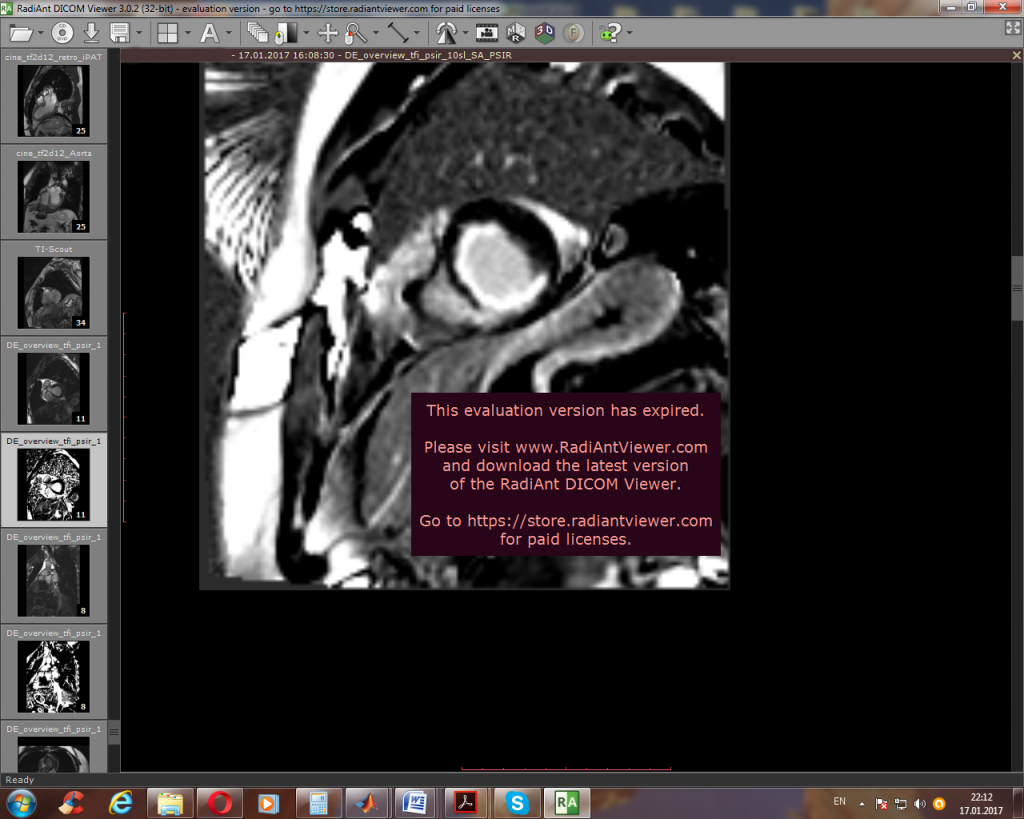Click the www.RadiAntViewer.com text in the notice
Image resolution: width=1024 pixels, height=819 pixels.
611,447
